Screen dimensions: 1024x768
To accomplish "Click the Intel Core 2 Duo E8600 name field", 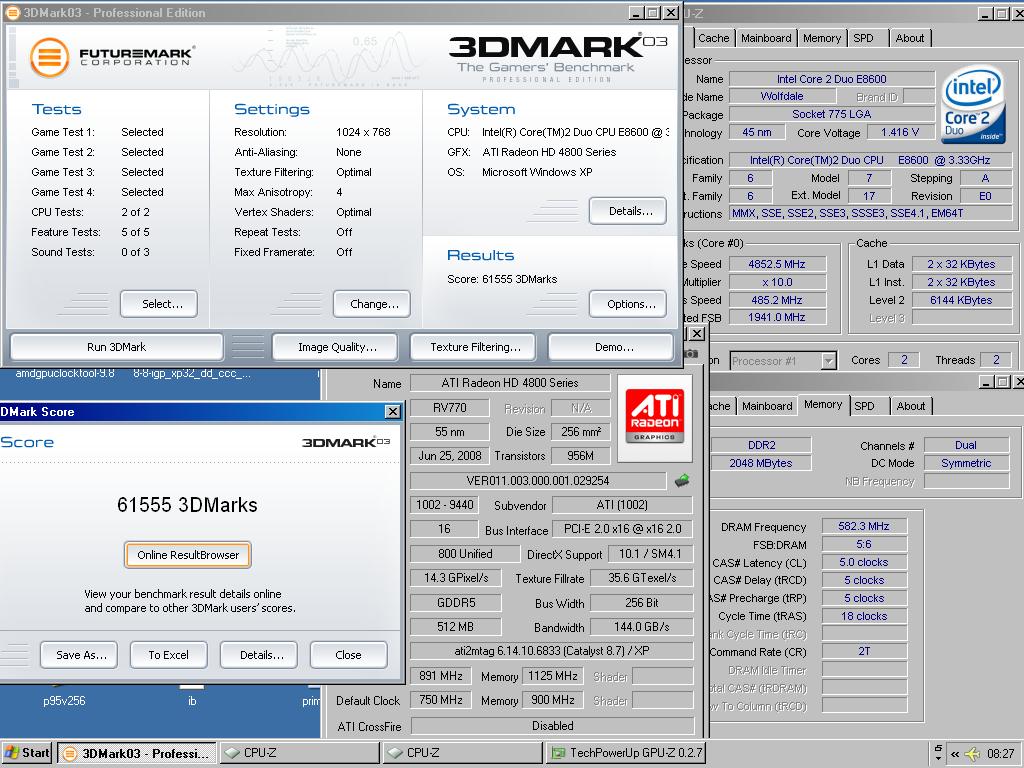I will (831, 79).
